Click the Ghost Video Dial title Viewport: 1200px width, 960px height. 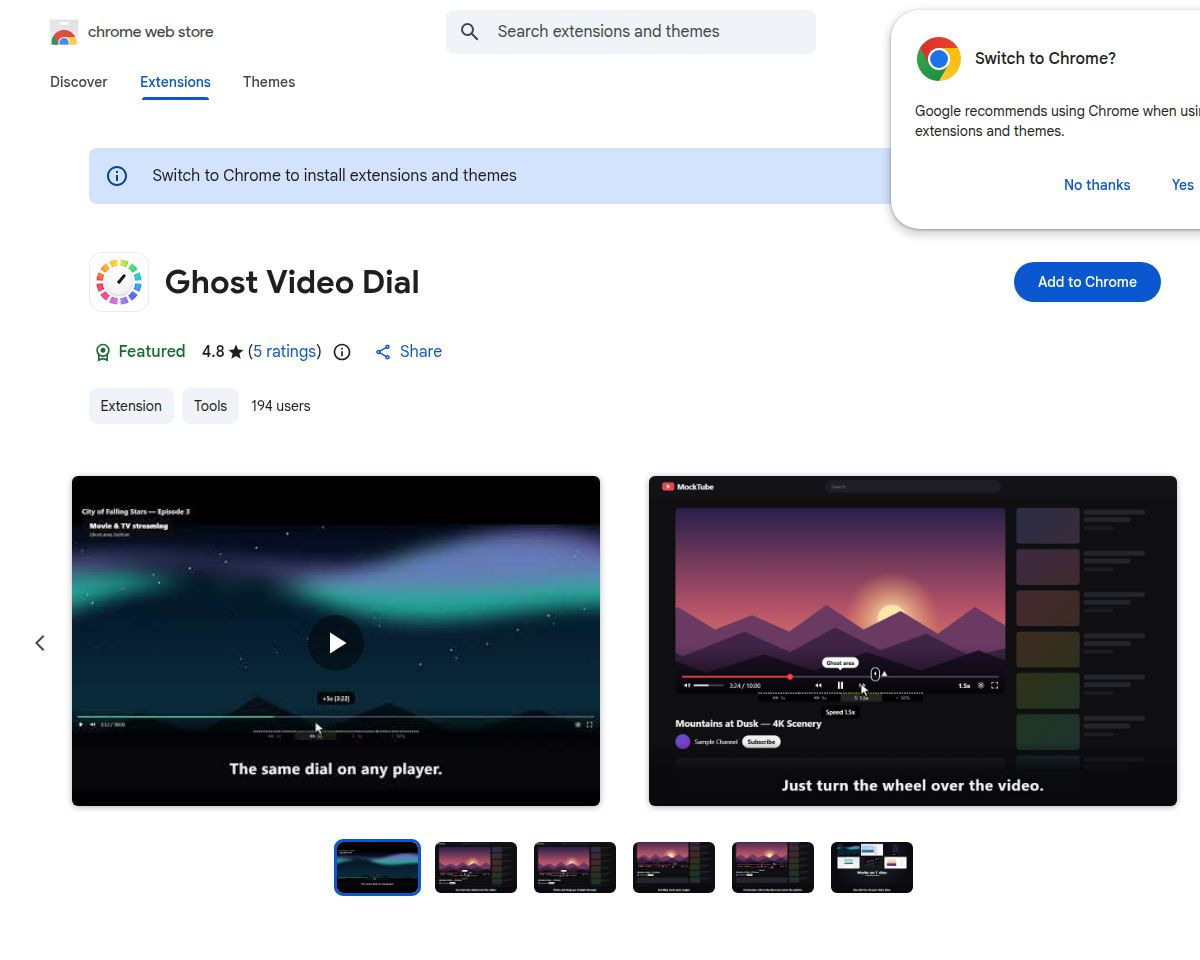(292, 282)
